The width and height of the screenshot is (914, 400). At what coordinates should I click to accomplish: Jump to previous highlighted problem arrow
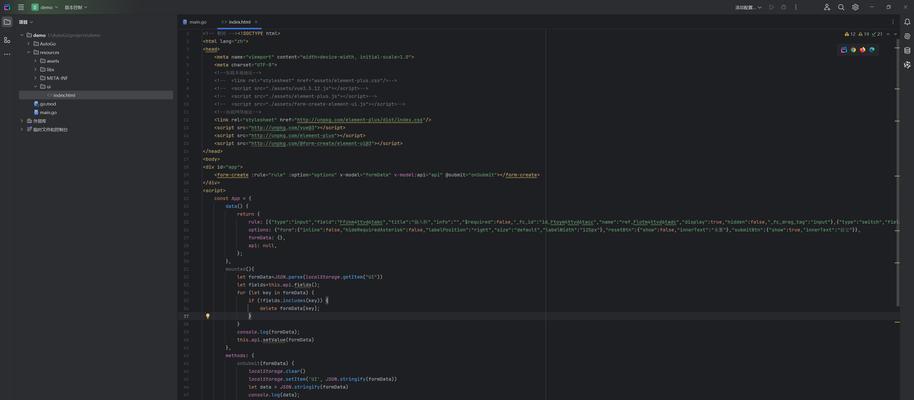click(888, 34)
